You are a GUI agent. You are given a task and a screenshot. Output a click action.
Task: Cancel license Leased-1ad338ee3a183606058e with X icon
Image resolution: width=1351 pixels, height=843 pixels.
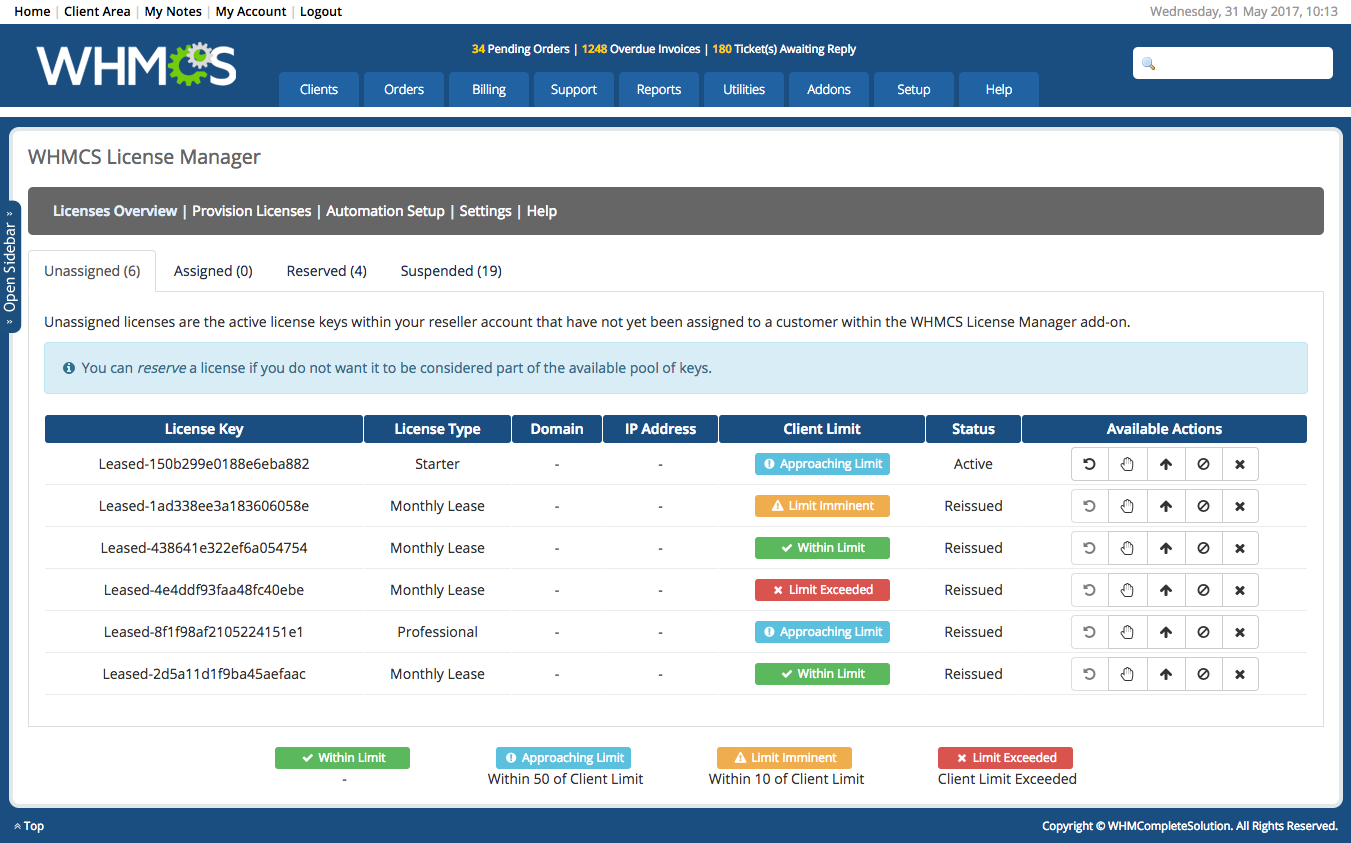(1240, 506)
